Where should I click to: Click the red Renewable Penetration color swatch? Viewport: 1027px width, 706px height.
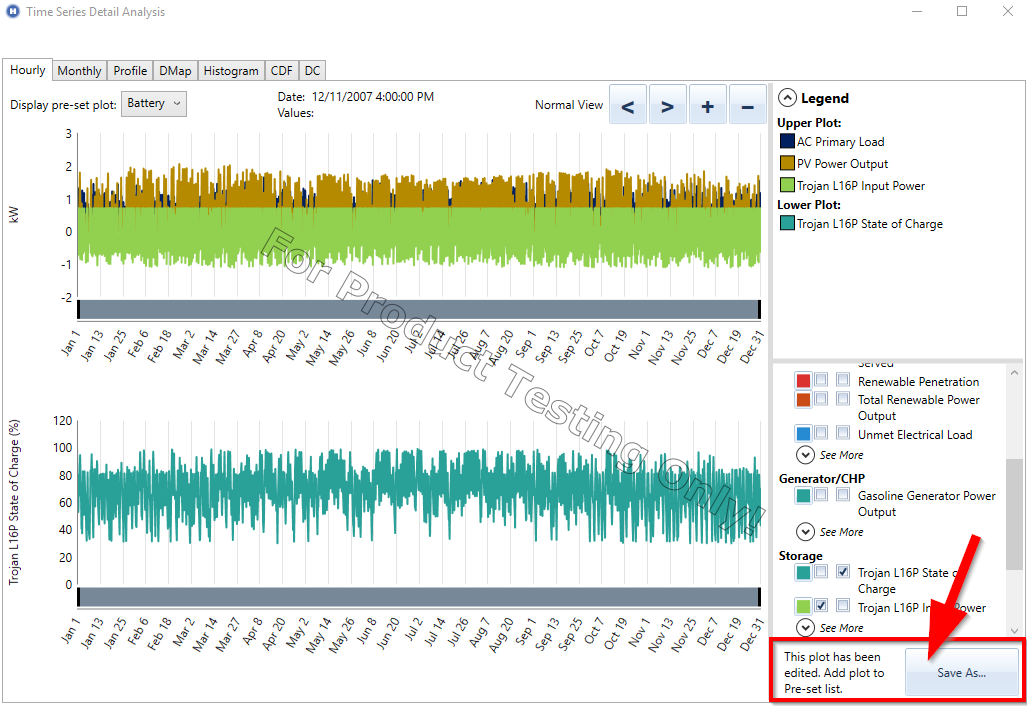coord(803,381)
